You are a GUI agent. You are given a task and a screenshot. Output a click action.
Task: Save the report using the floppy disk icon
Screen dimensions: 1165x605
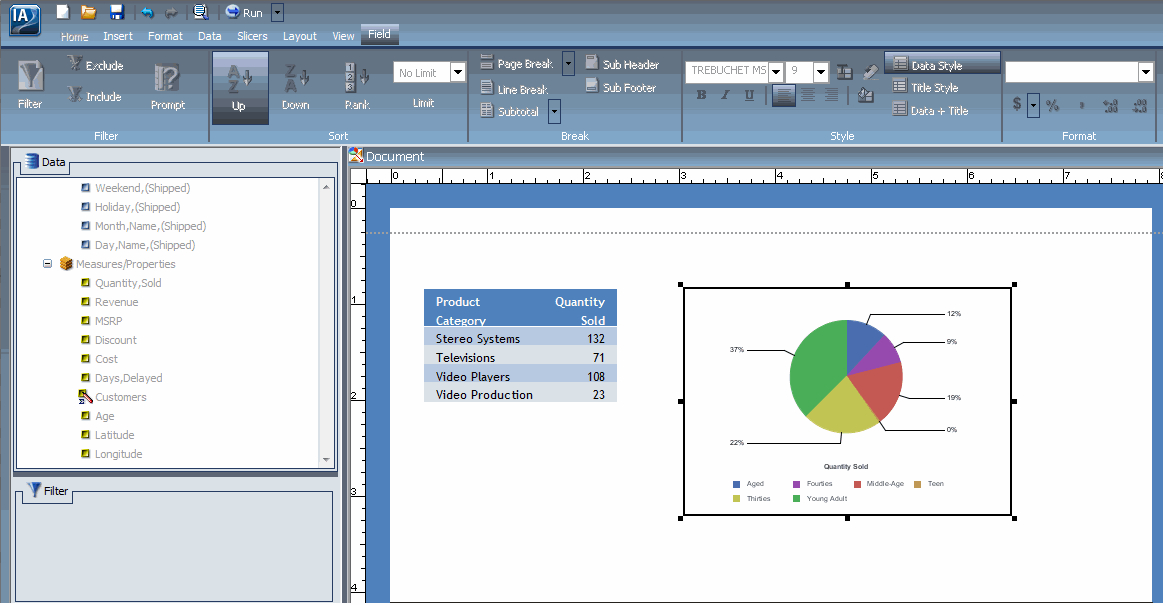(117, 12)
